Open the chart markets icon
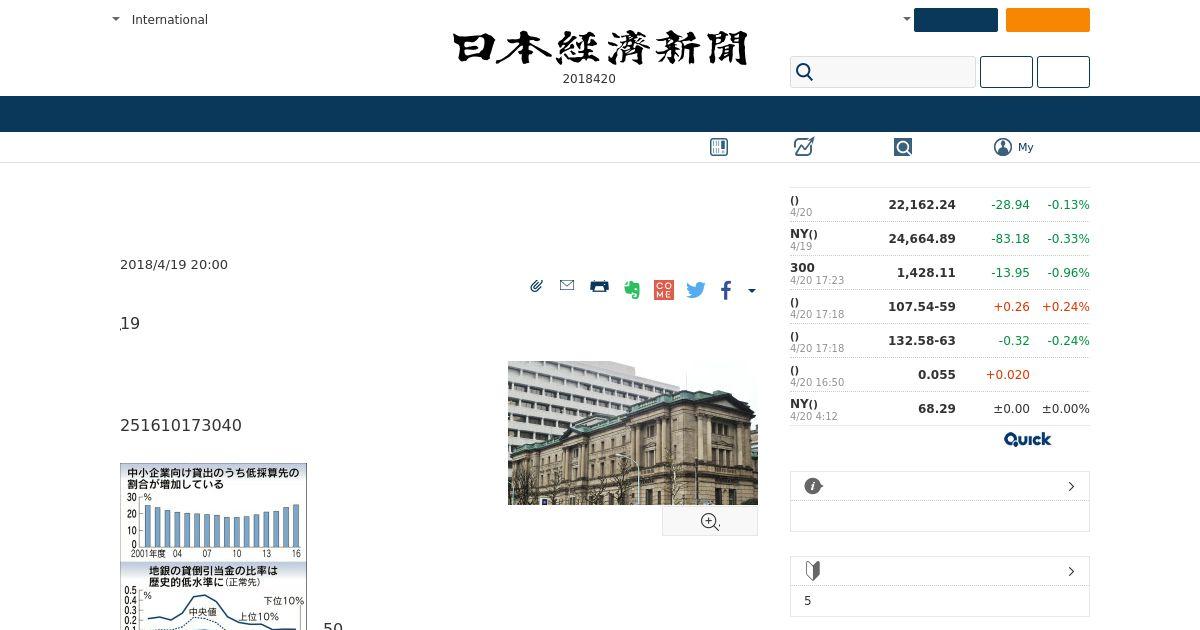The height and width of the screenshot is (630, 1200). (x=804, y=147)
